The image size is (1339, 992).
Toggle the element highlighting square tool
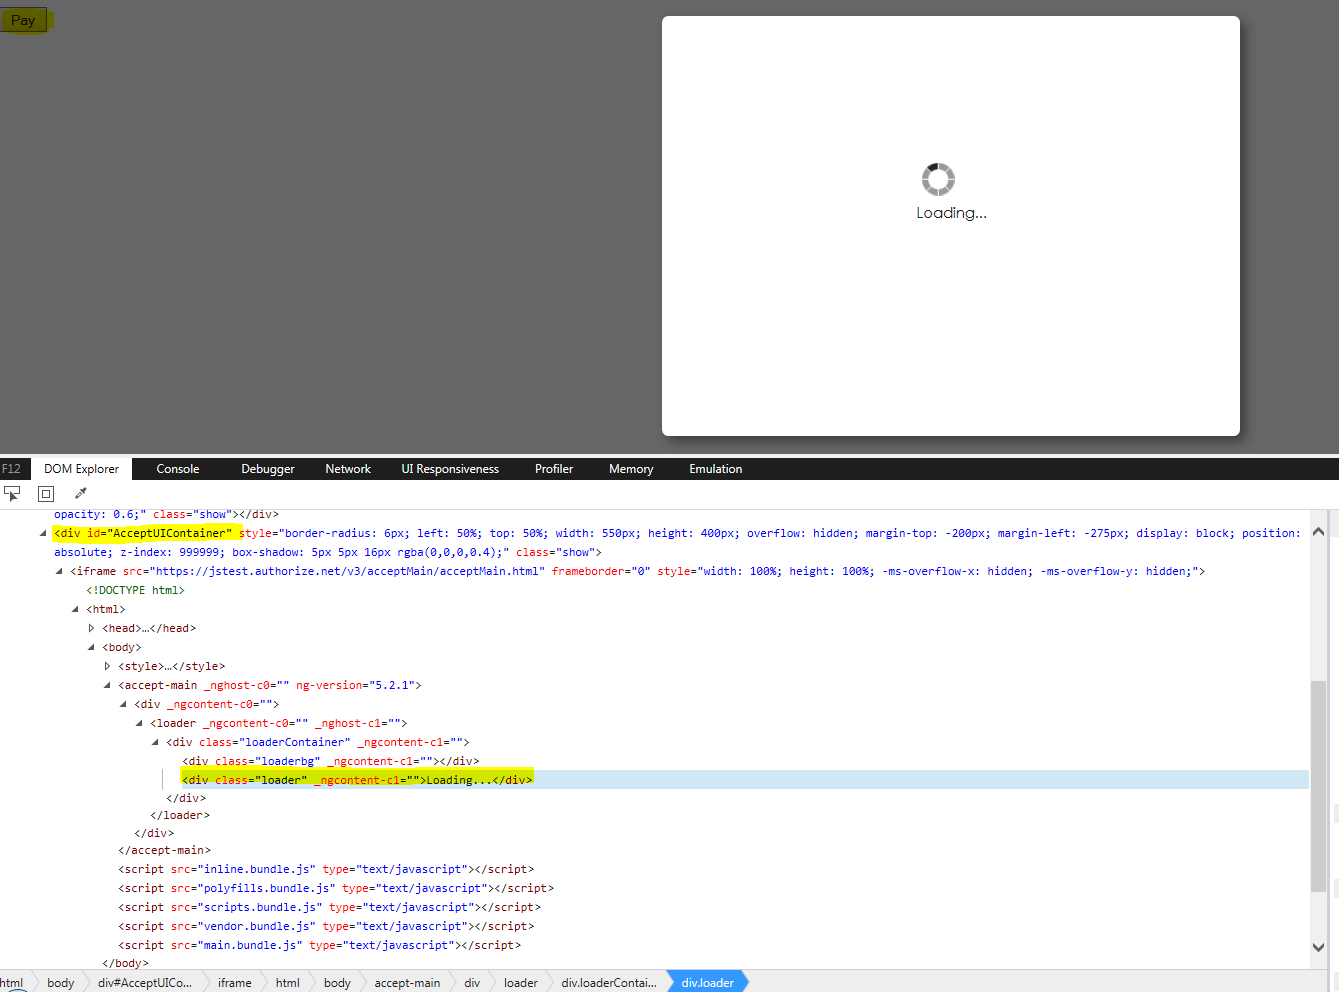point(45,493)
